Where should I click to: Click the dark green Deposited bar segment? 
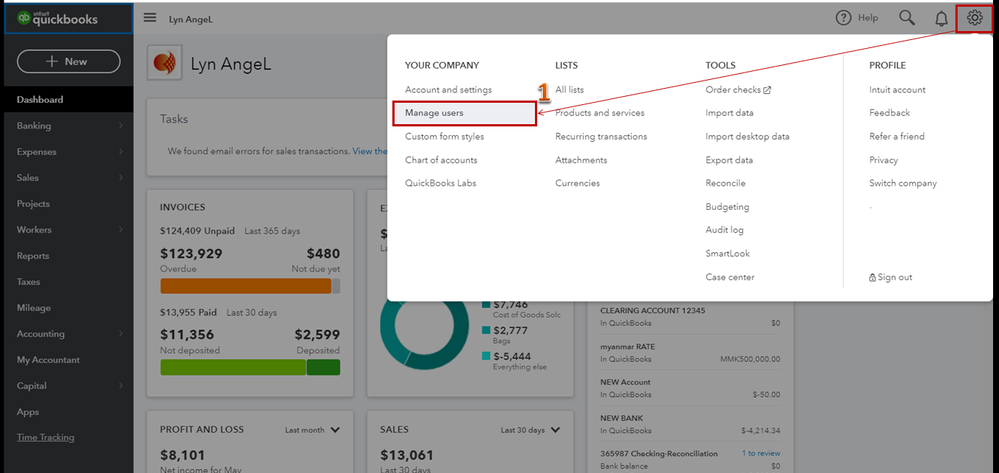click(324, 367)
